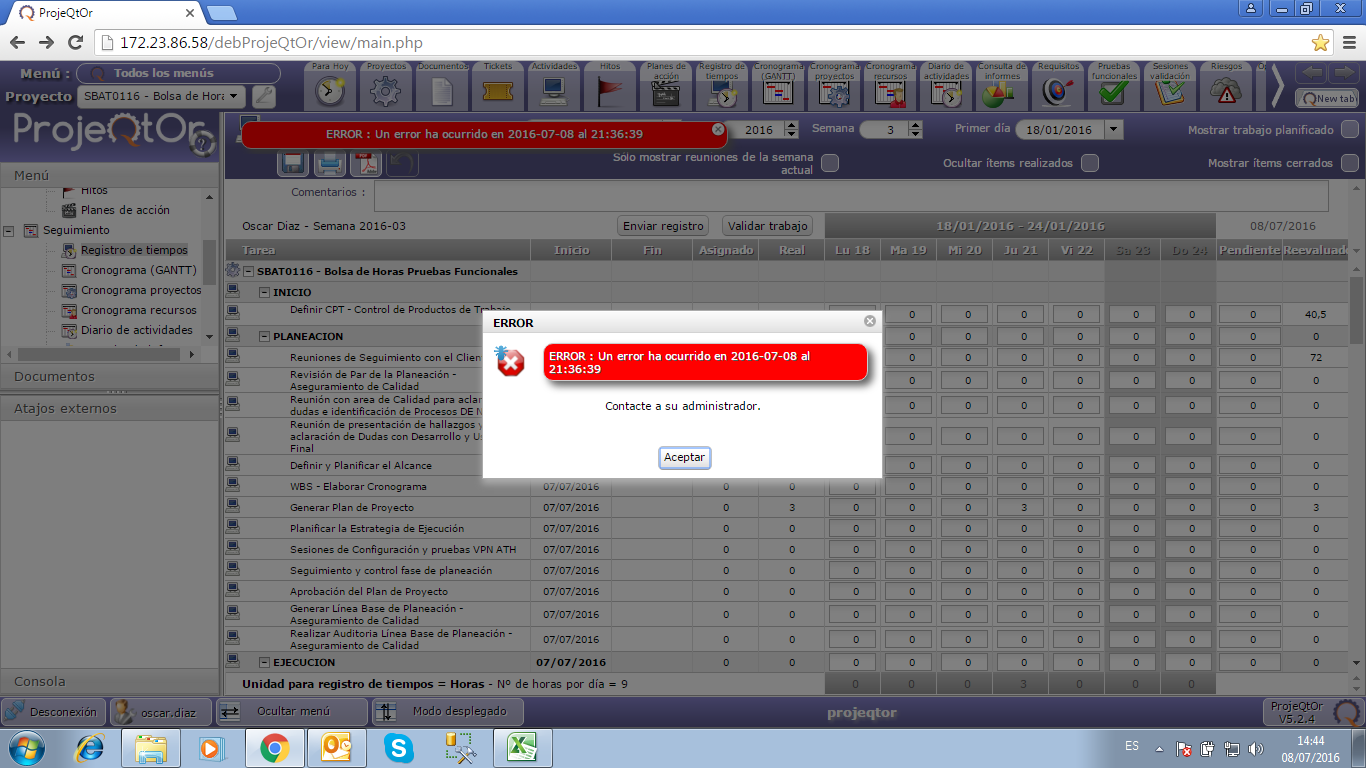Open the Primer día date dropdown arrow
This screenshot has width=1366, height=768.
1114,130
